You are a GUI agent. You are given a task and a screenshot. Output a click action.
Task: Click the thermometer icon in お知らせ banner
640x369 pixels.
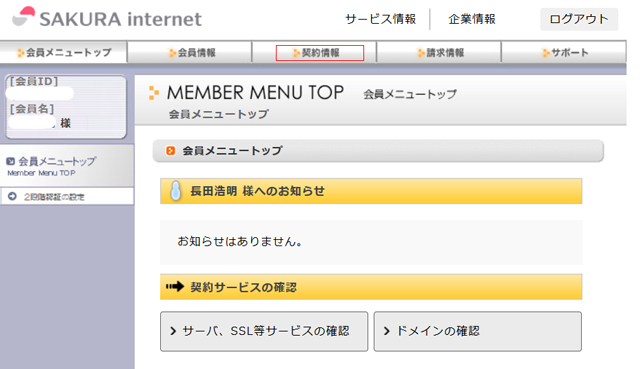[x=176, y=191]
